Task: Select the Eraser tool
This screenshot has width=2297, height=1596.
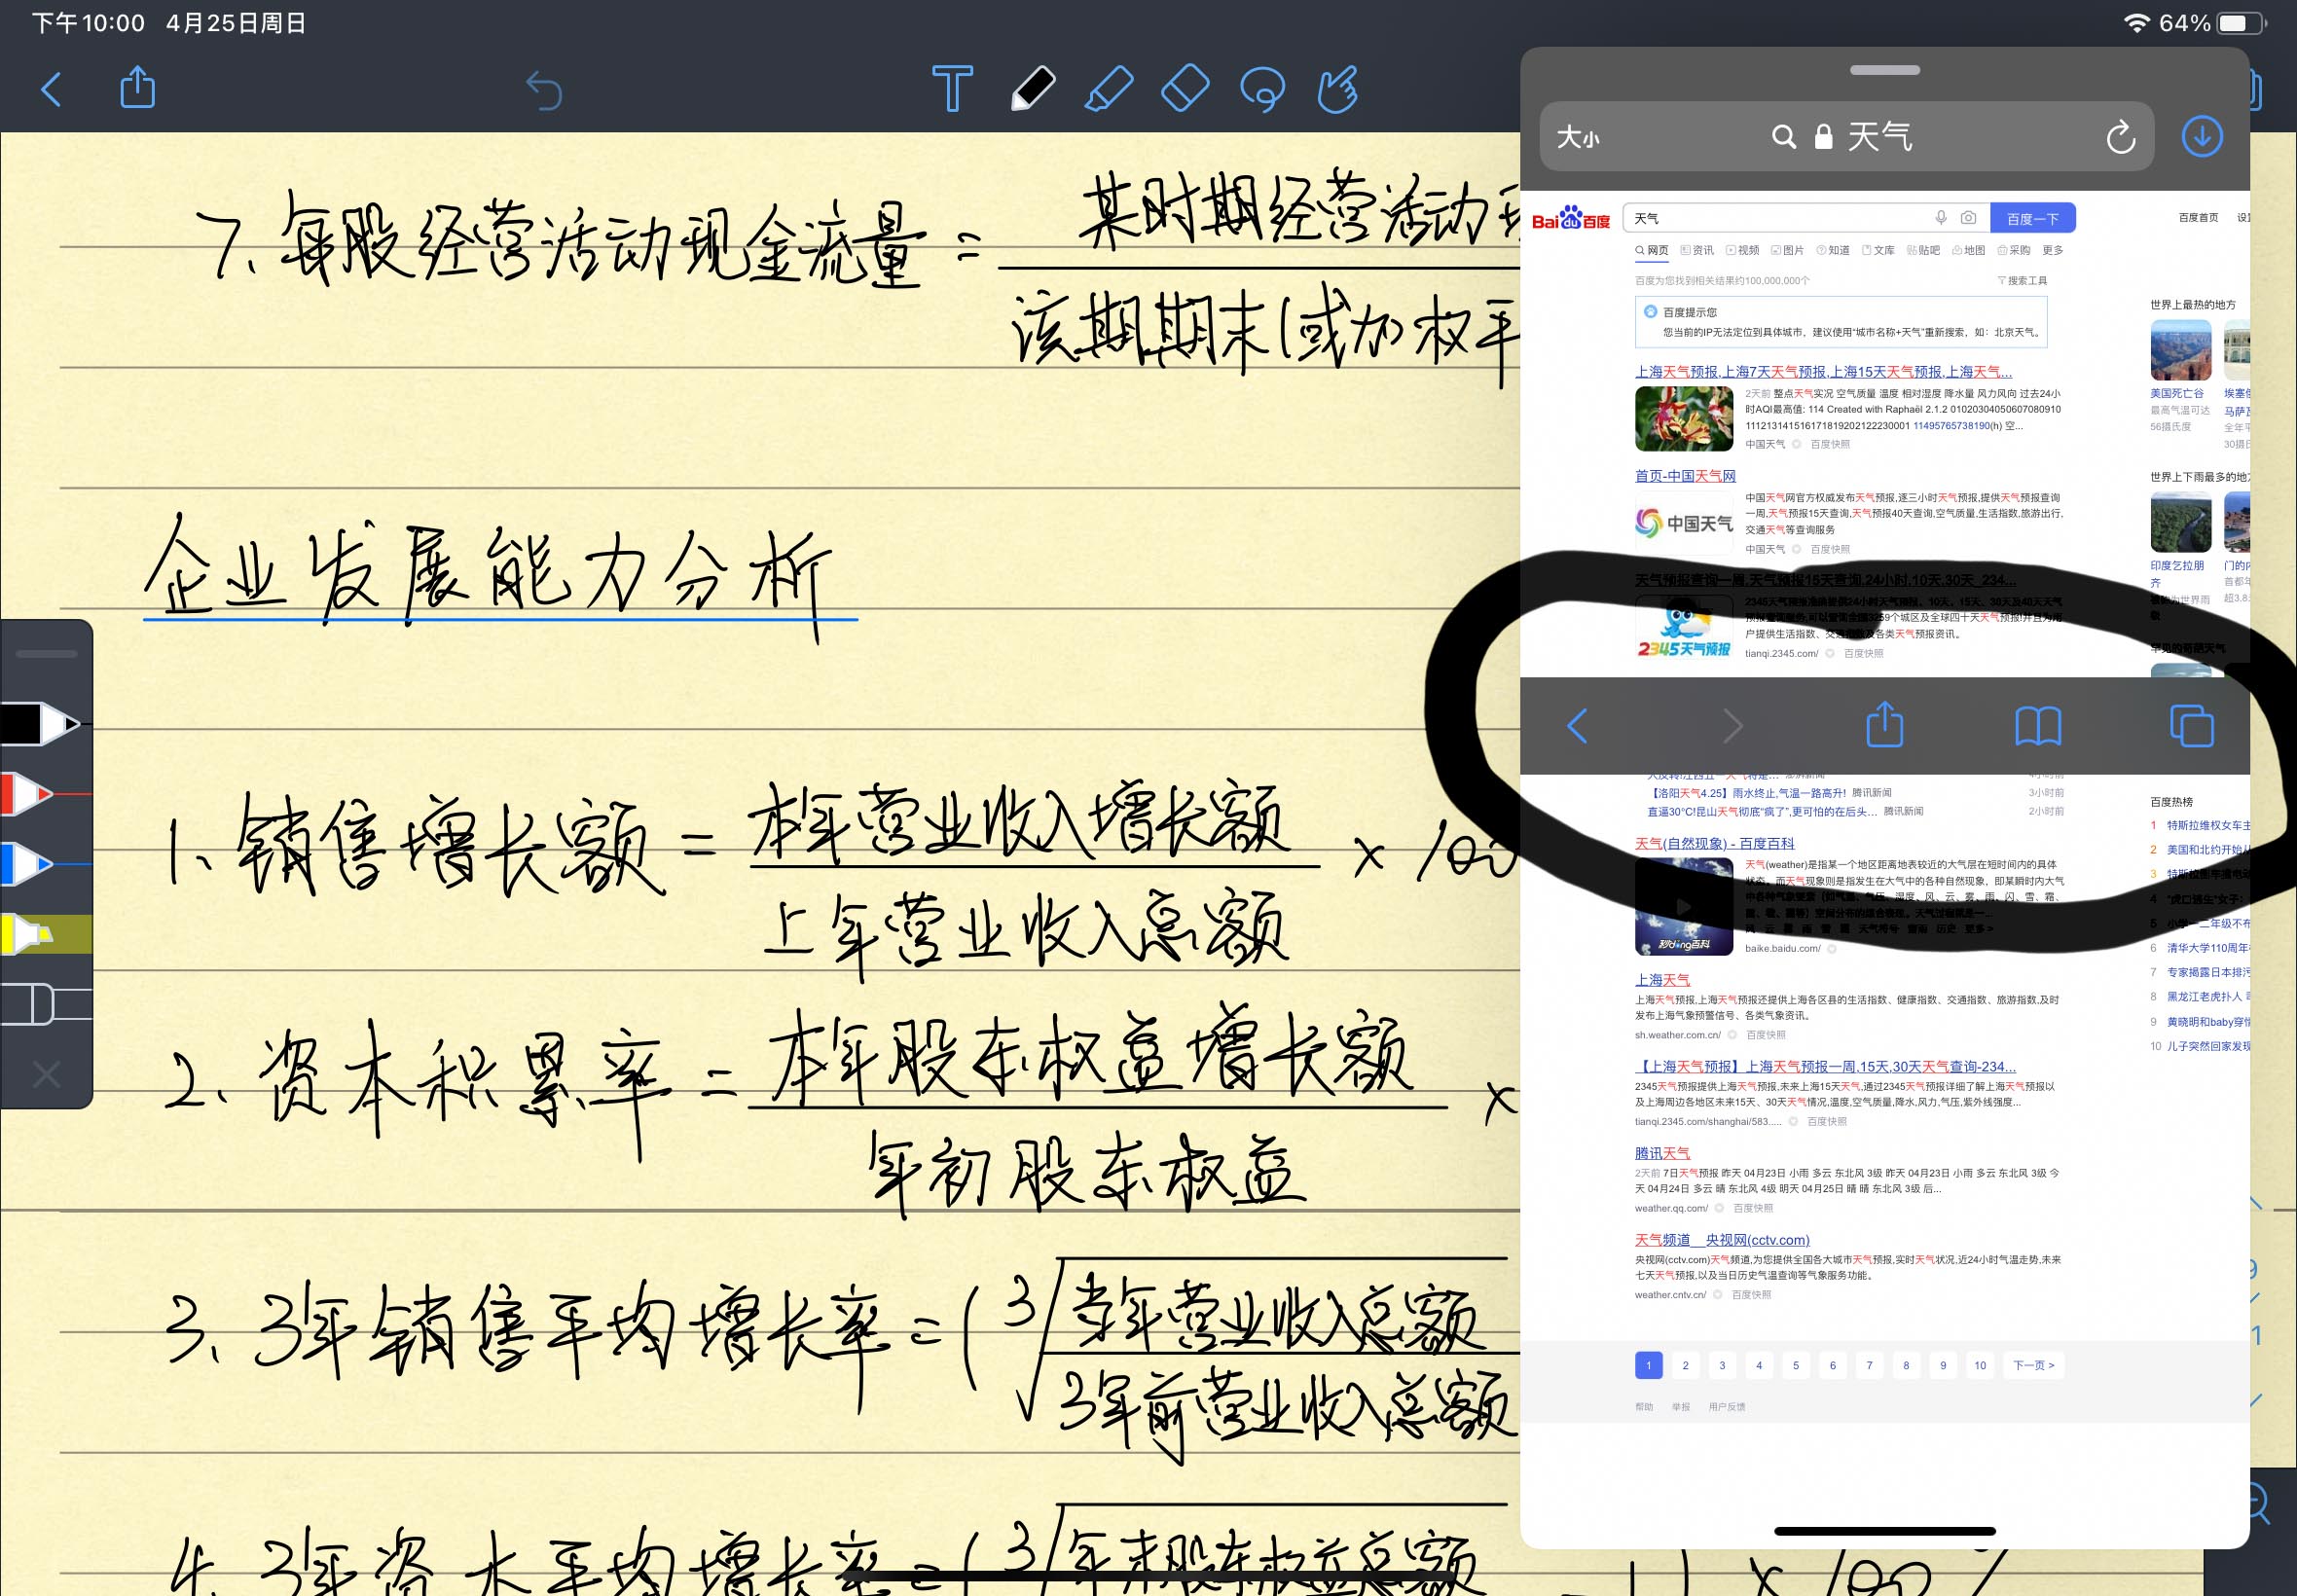Action: coord(1185,89)
